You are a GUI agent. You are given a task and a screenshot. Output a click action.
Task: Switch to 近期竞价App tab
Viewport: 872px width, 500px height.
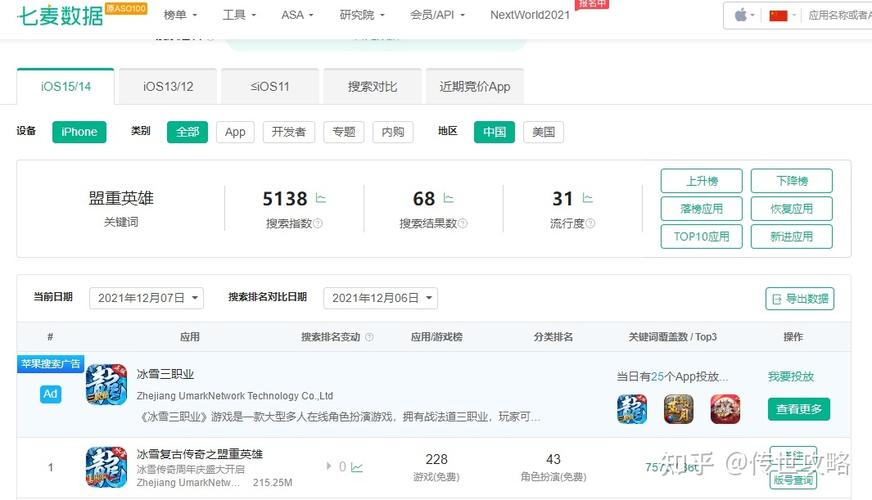(474, 87)
